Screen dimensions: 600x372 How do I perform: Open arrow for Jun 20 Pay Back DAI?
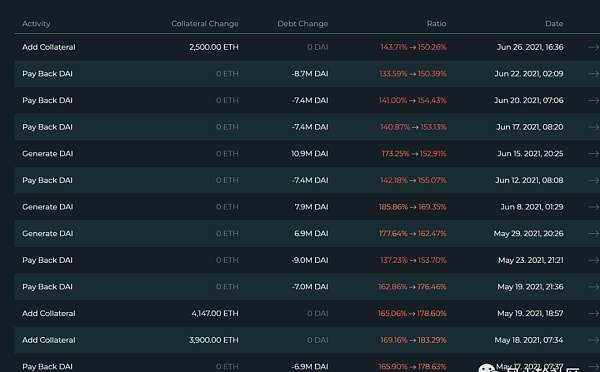594,100
